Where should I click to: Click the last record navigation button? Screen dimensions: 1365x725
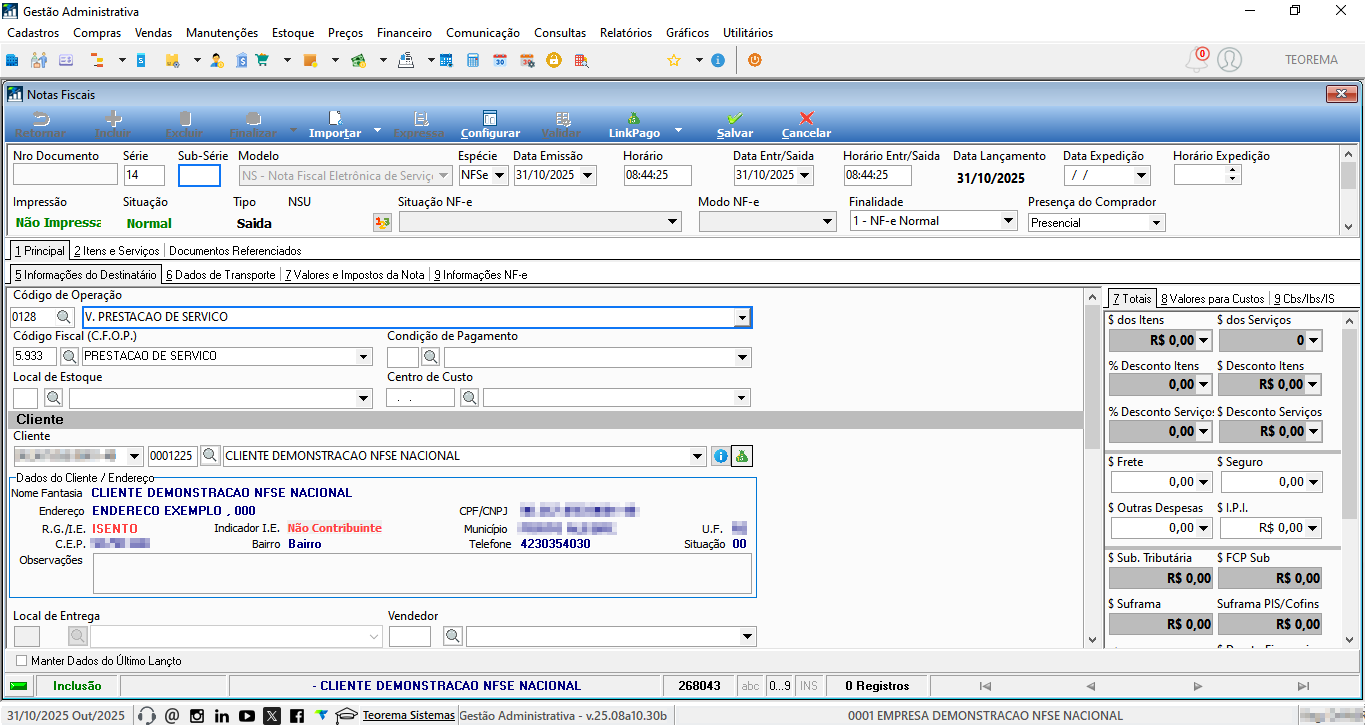(1303, 686)
